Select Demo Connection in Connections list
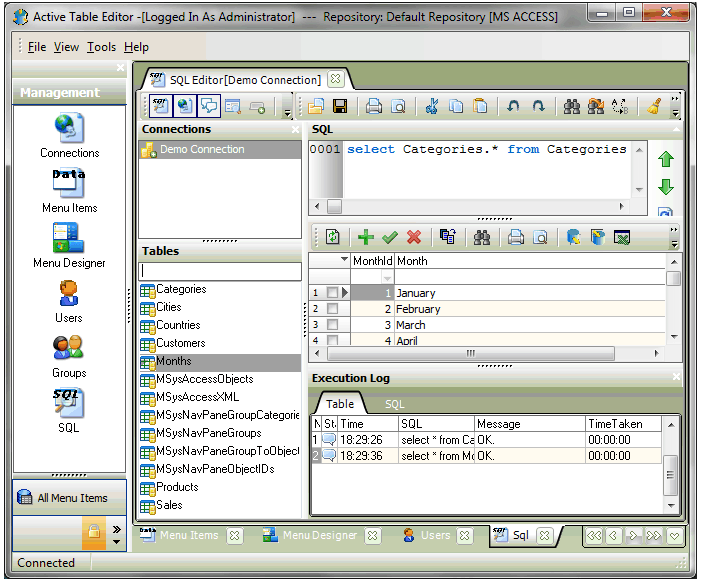Viewport: 701px width, 580px height. 201,150
